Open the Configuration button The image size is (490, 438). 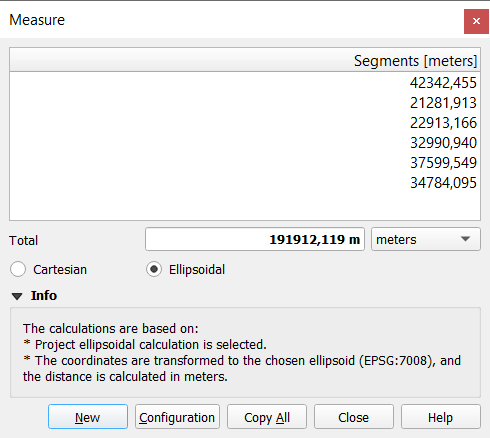coord(177,417)
